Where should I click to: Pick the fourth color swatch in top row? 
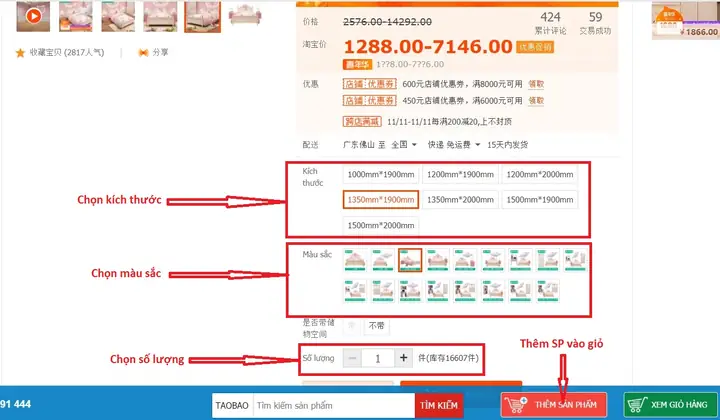point(438,260)
